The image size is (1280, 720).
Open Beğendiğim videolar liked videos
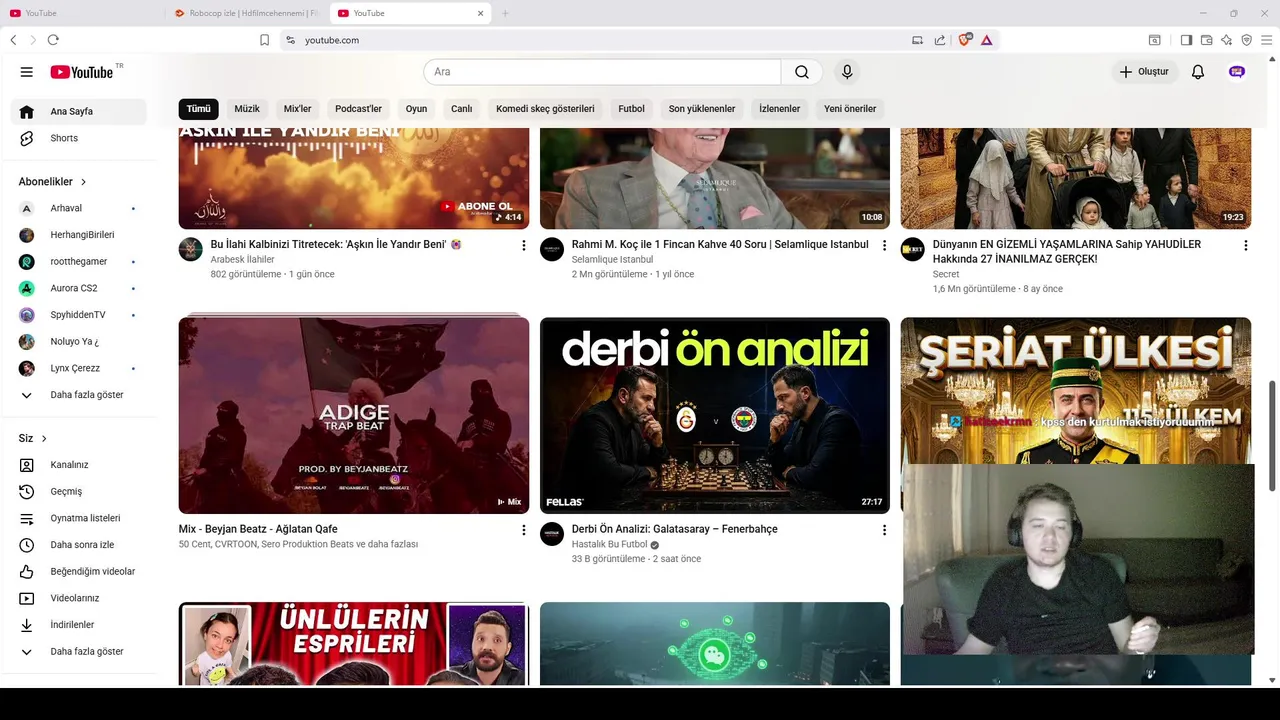coord(79,571)
